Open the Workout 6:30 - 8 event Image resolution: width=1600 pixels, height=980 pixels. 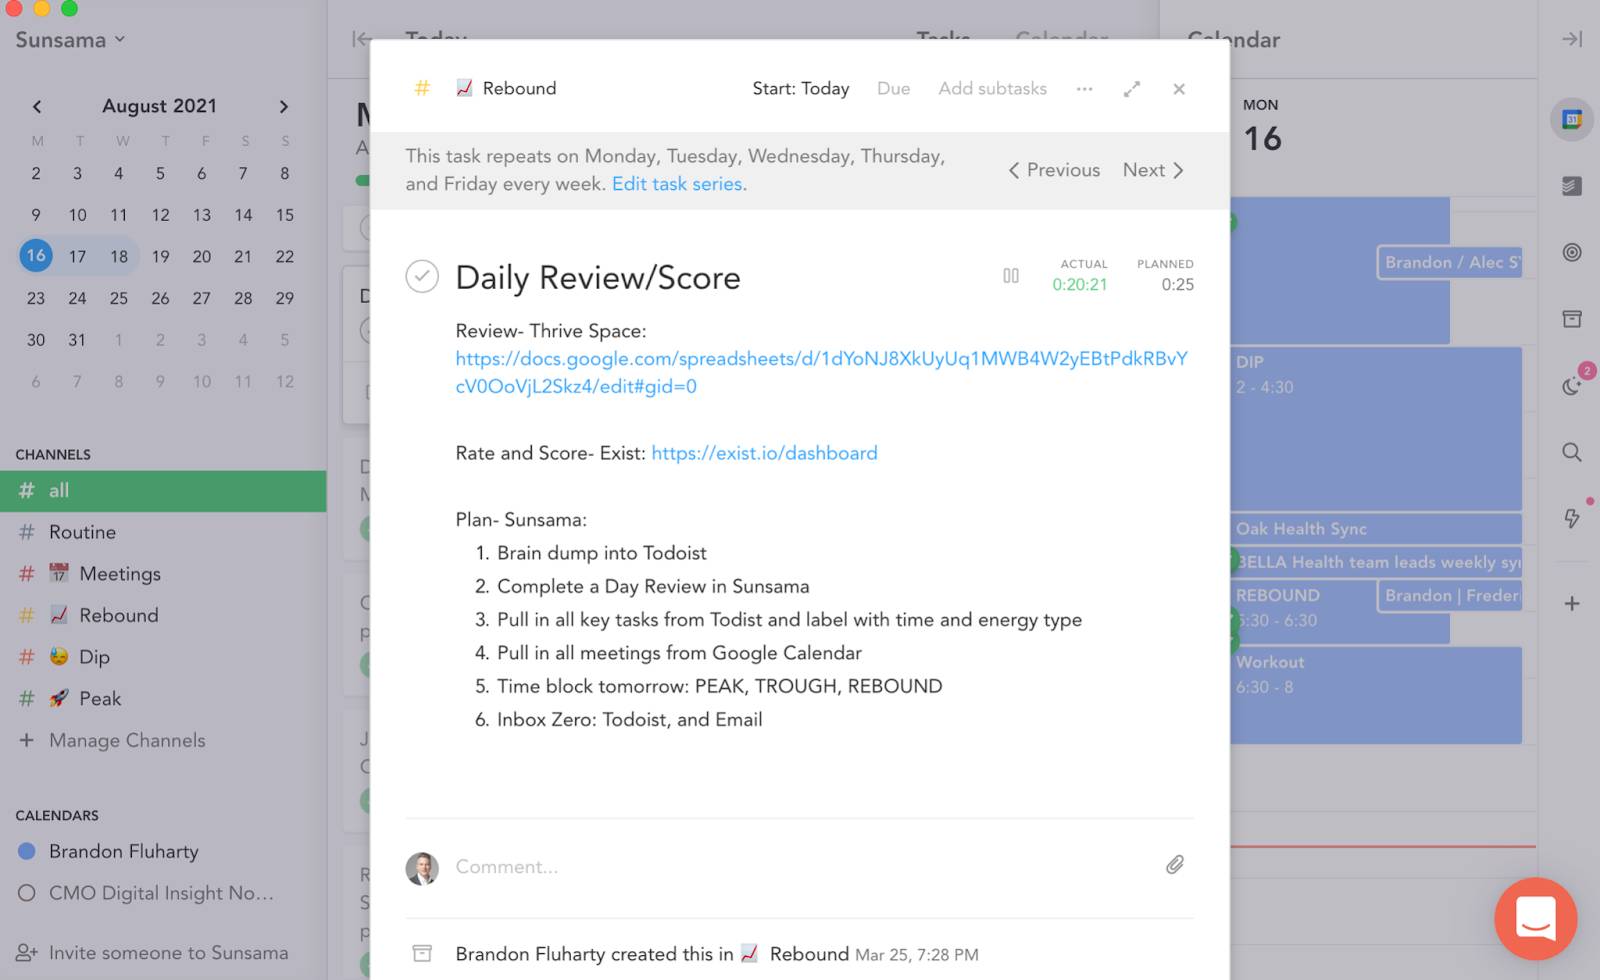(x=1376, y=695)
